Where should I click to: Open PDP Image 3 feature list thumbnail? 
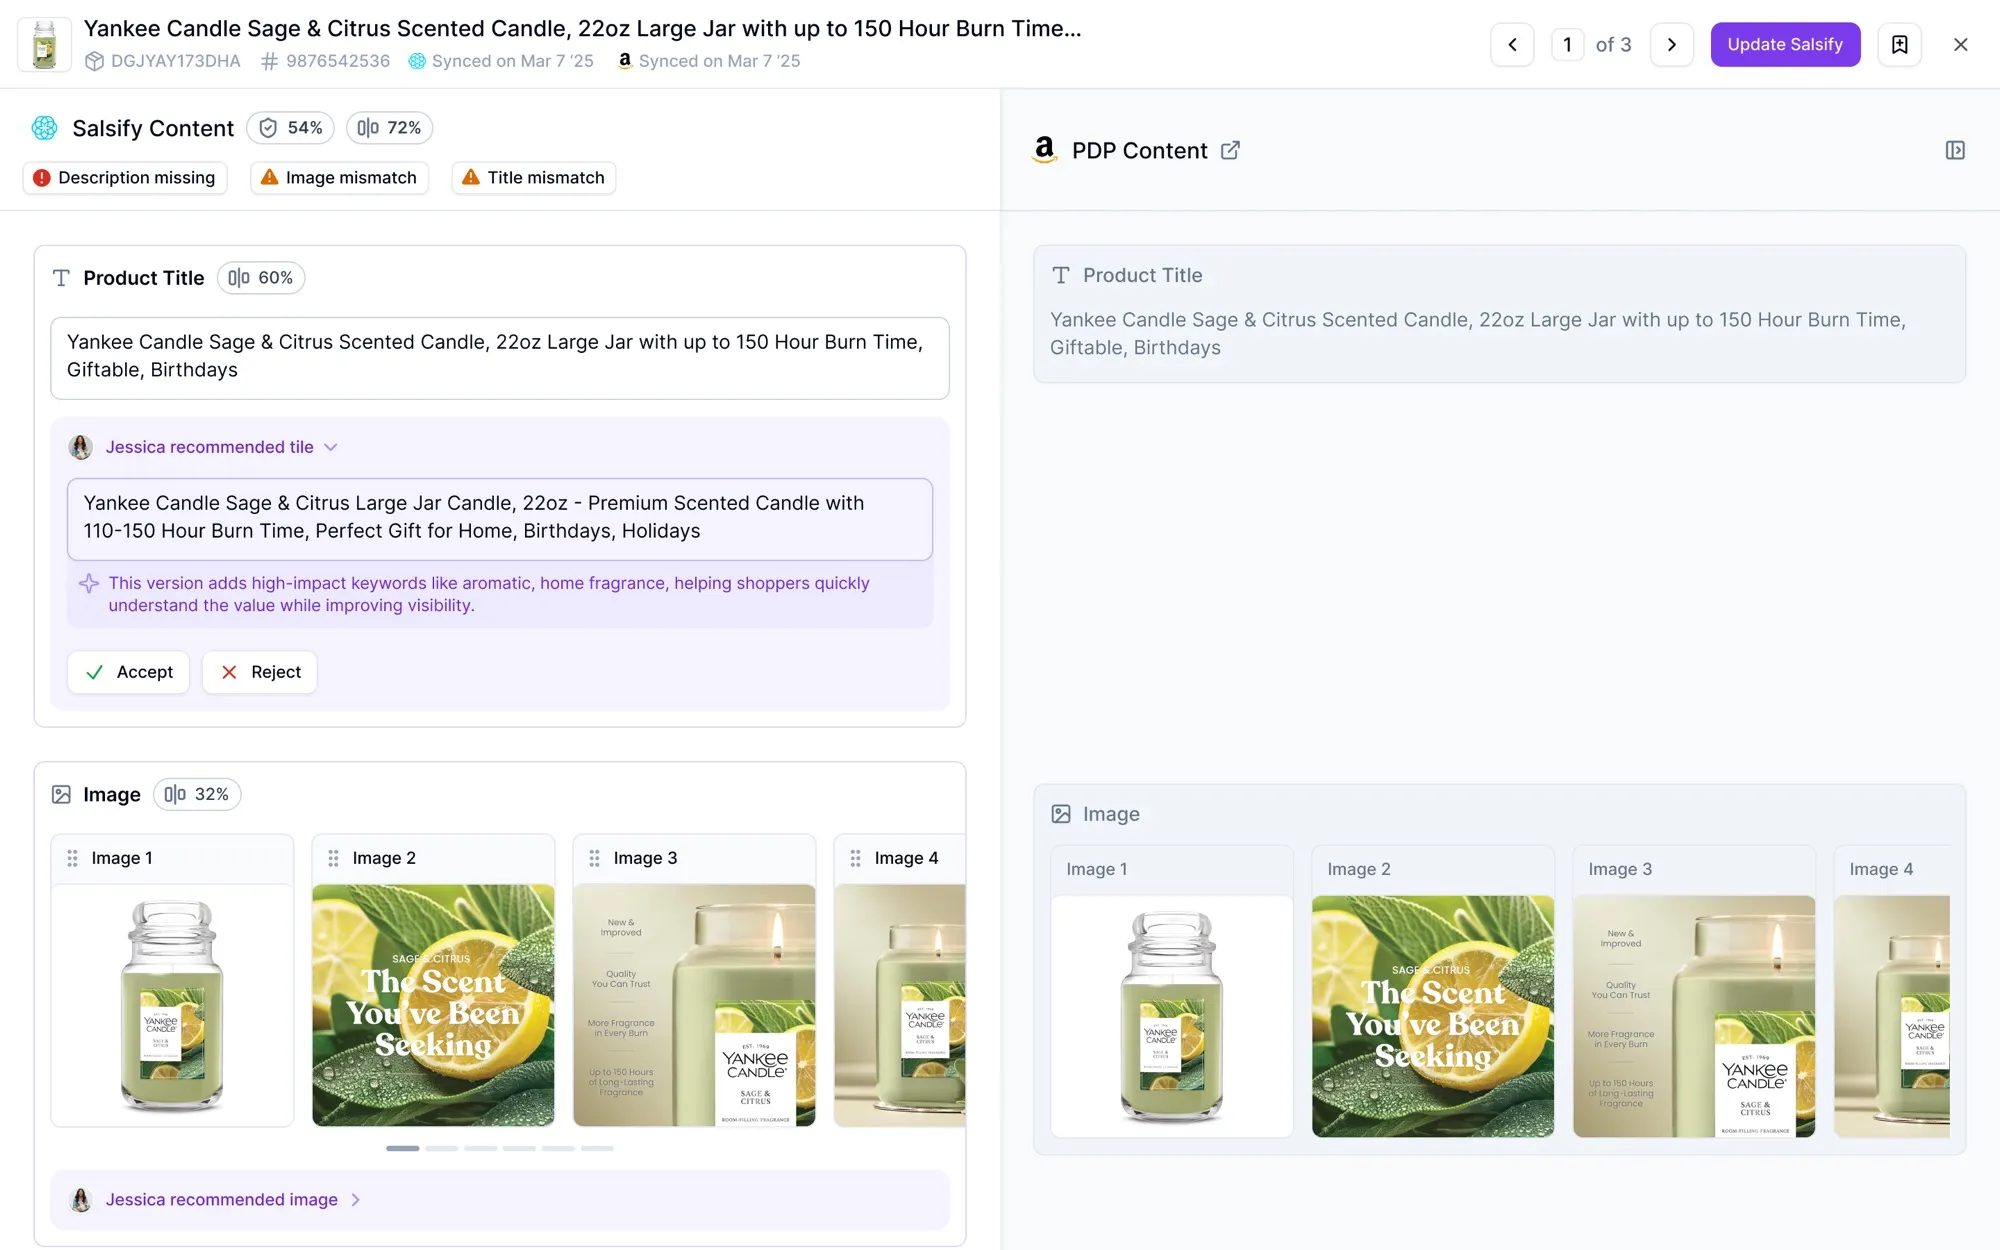(1694, 1016)
